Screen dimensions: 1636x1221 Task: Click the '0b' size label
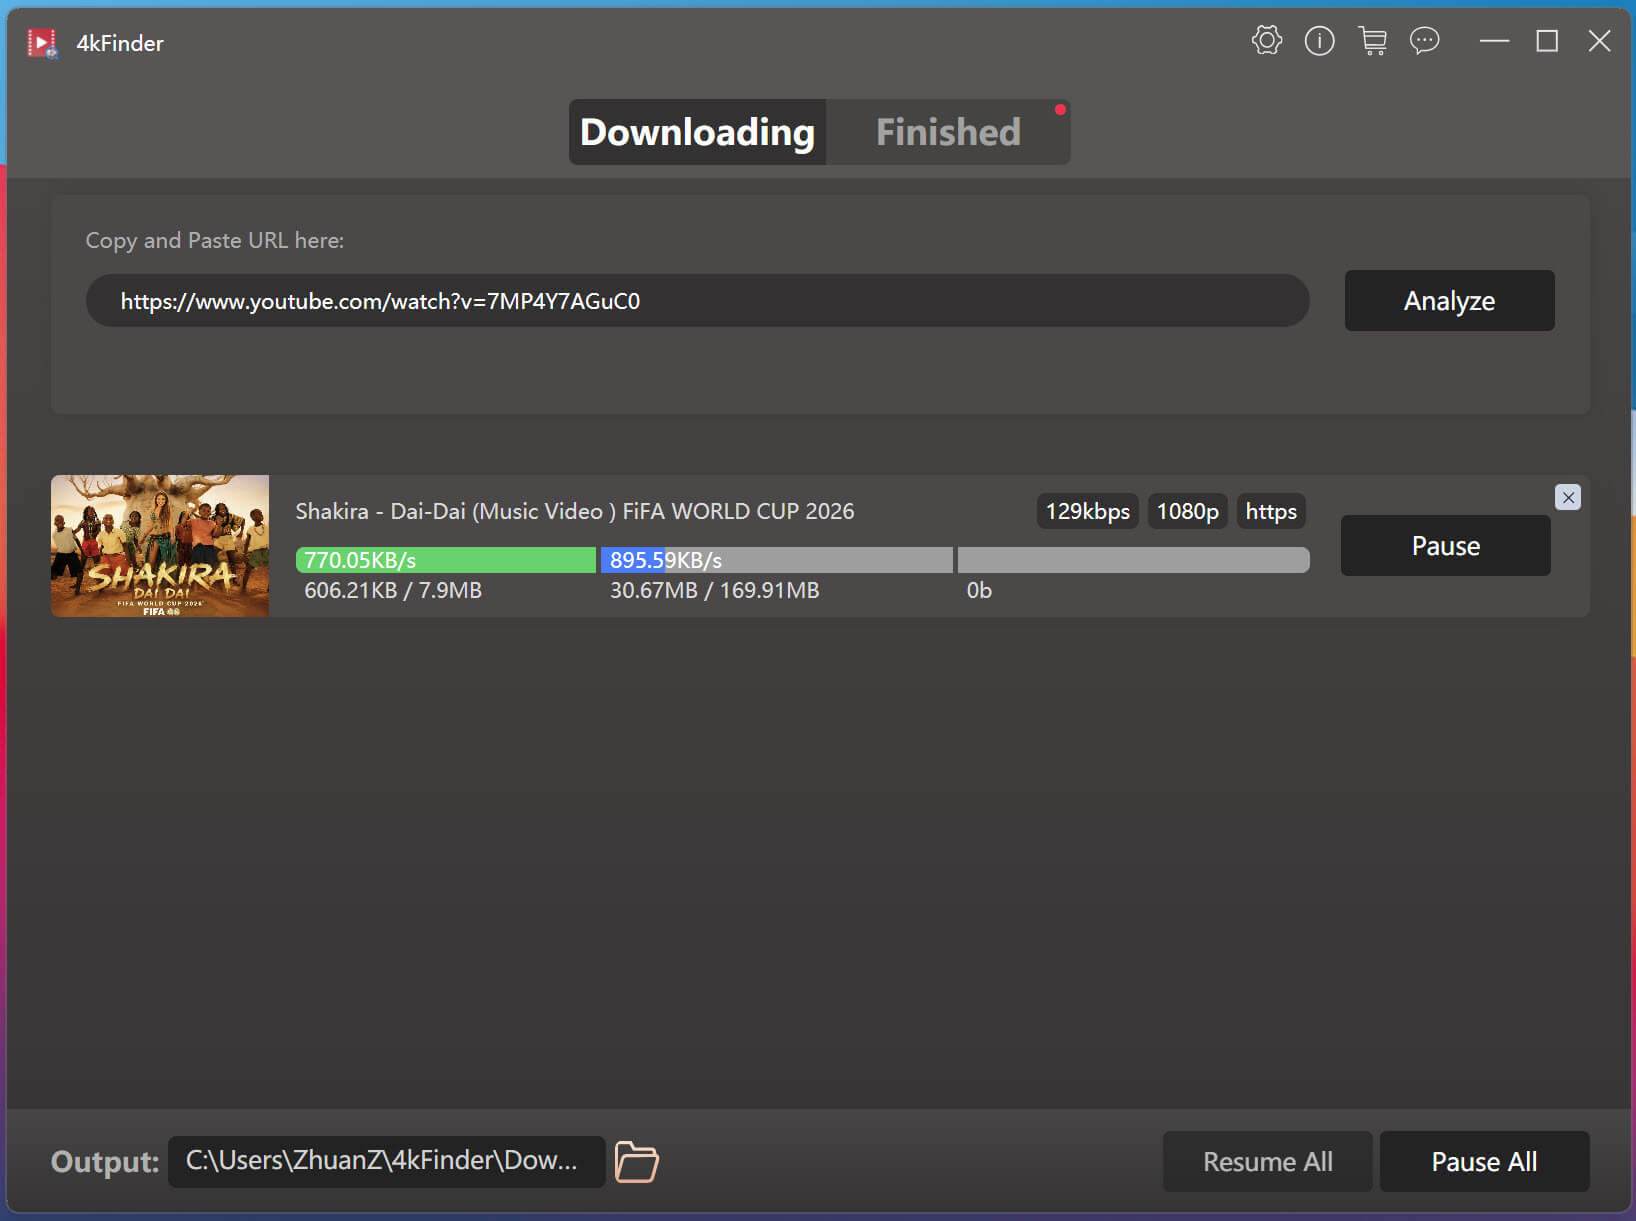click(979, 590)
